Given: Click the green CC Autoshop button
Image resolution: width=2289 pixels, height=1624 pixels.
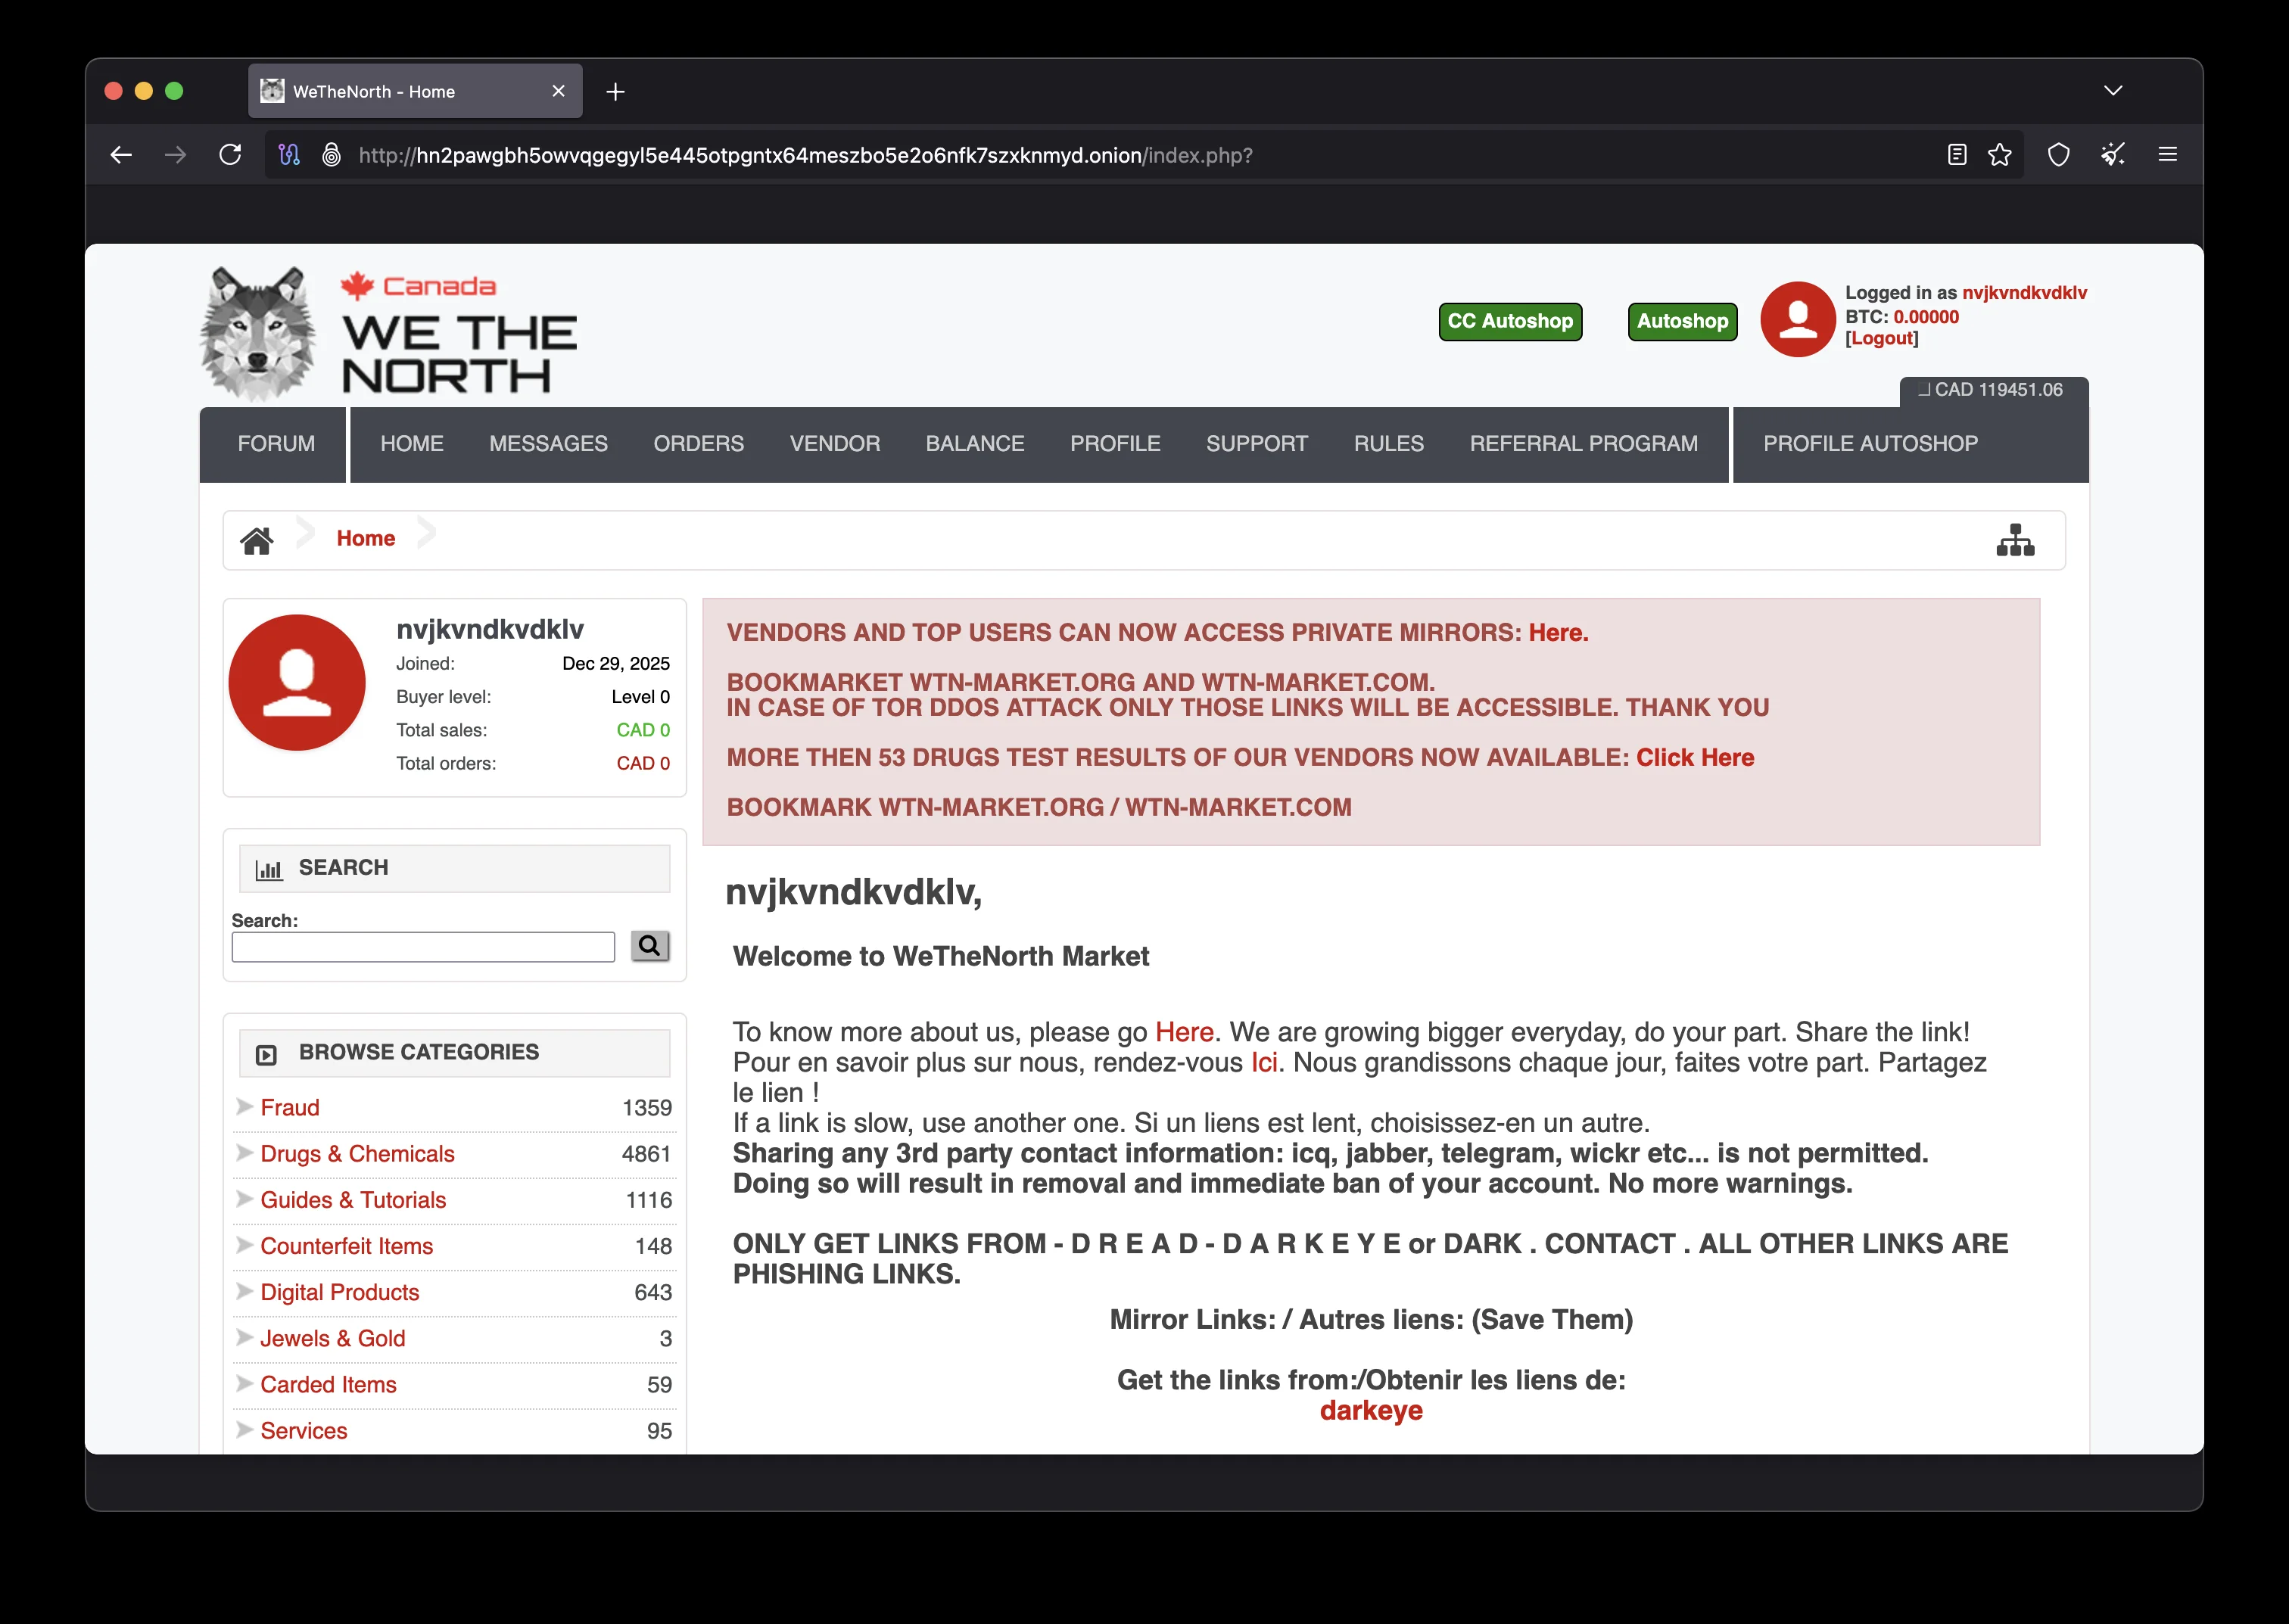Looking at the screenshot, I should click(1510, 321).
